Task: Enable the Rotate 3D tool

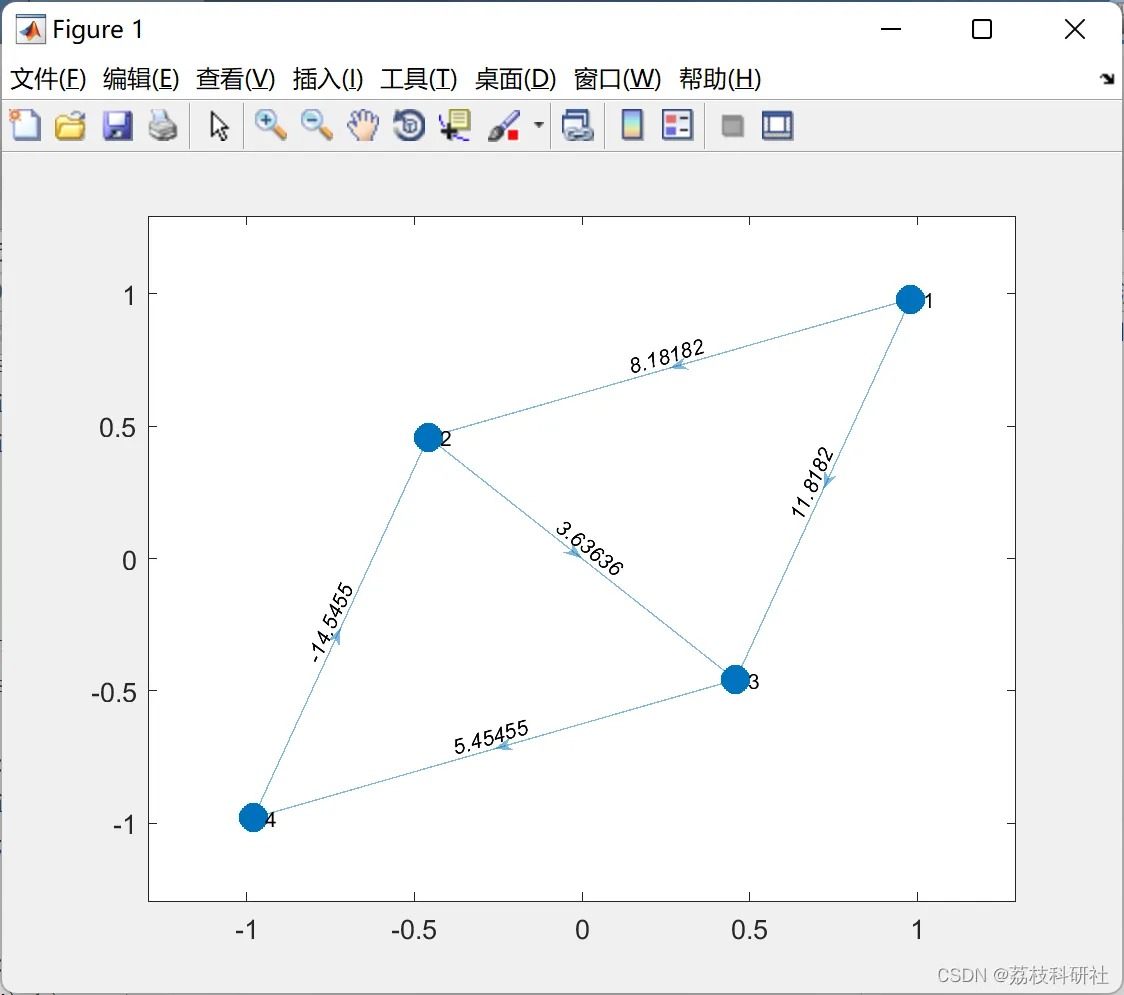Action: pyautogui.click(x=409, y=125)
